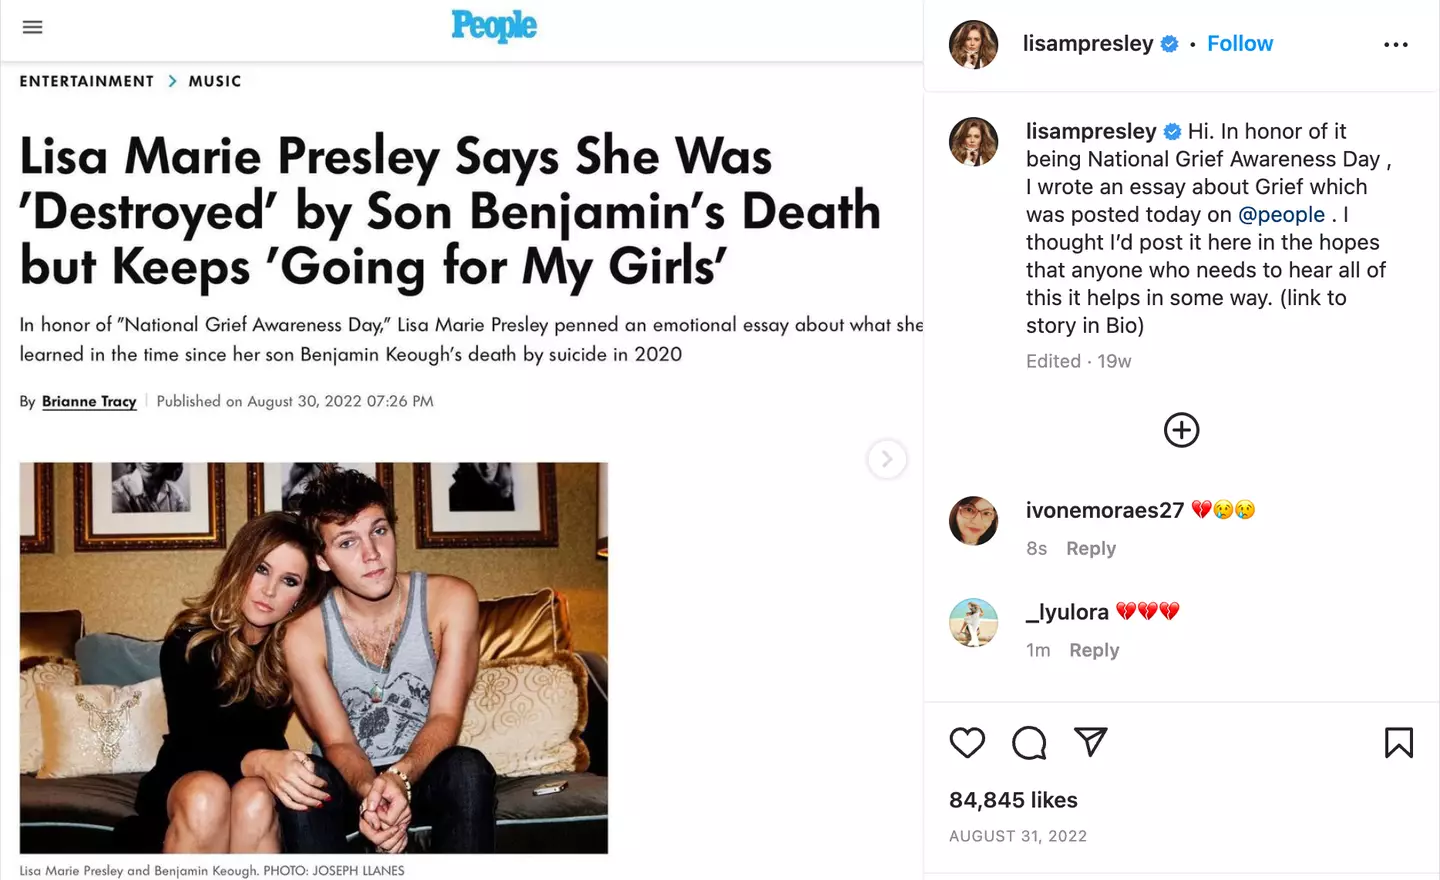
Task: Open the three-dot more options menu
Action: (1396, 45)
